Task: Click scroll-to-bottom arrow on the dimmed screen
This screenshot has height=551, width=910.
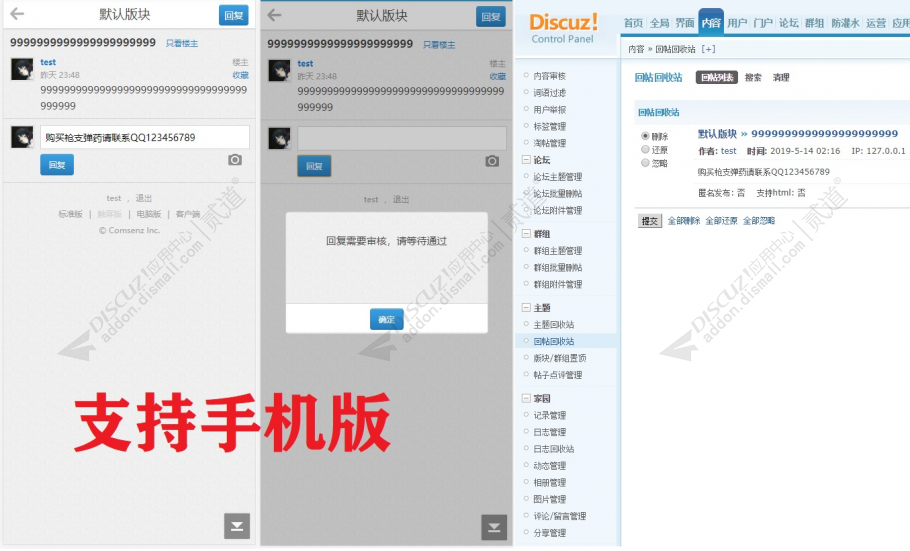Action: pyautogui.click(x=494, y=527)
